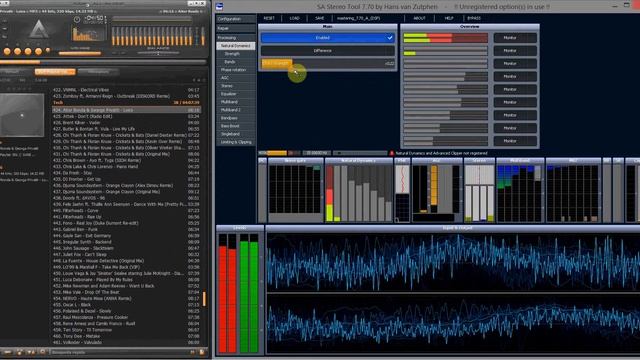
Task: Select track '425. Attak - Don't (Radio Edit)'
Action: 126,116
